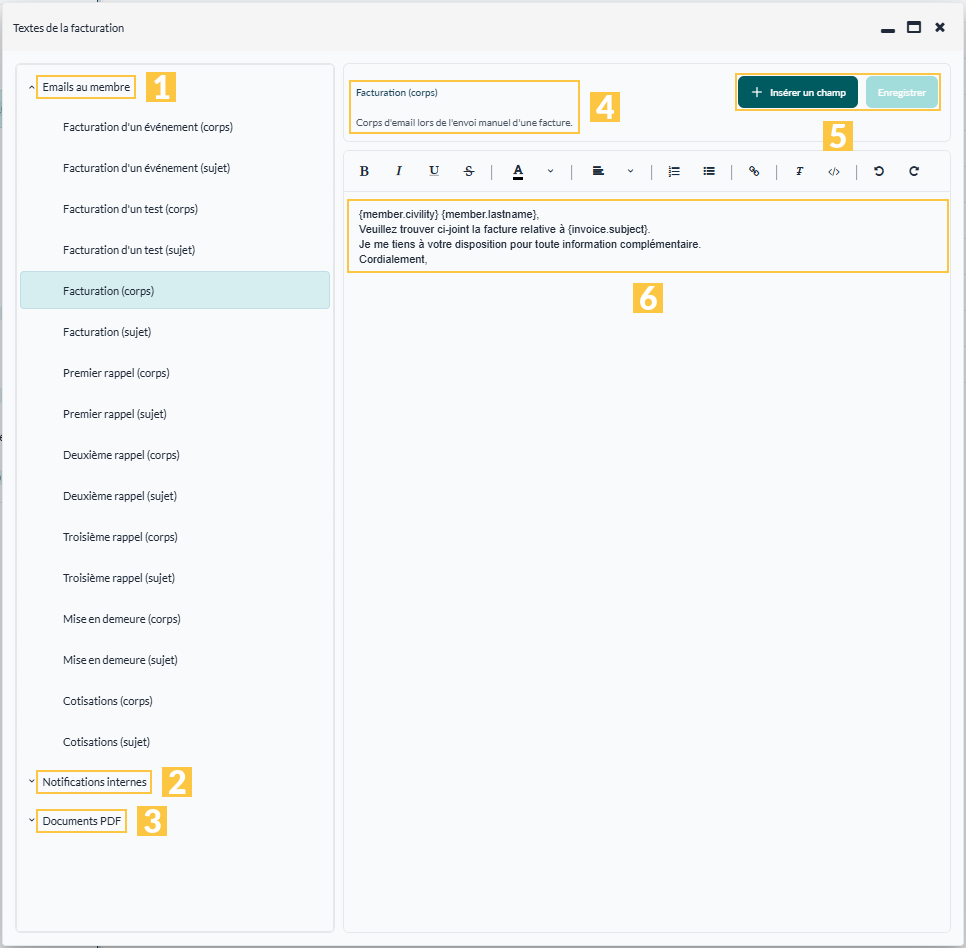Open Mise en demeure (sujet)
This screenshot has height=948, width=966.
[x=175, y=660]
